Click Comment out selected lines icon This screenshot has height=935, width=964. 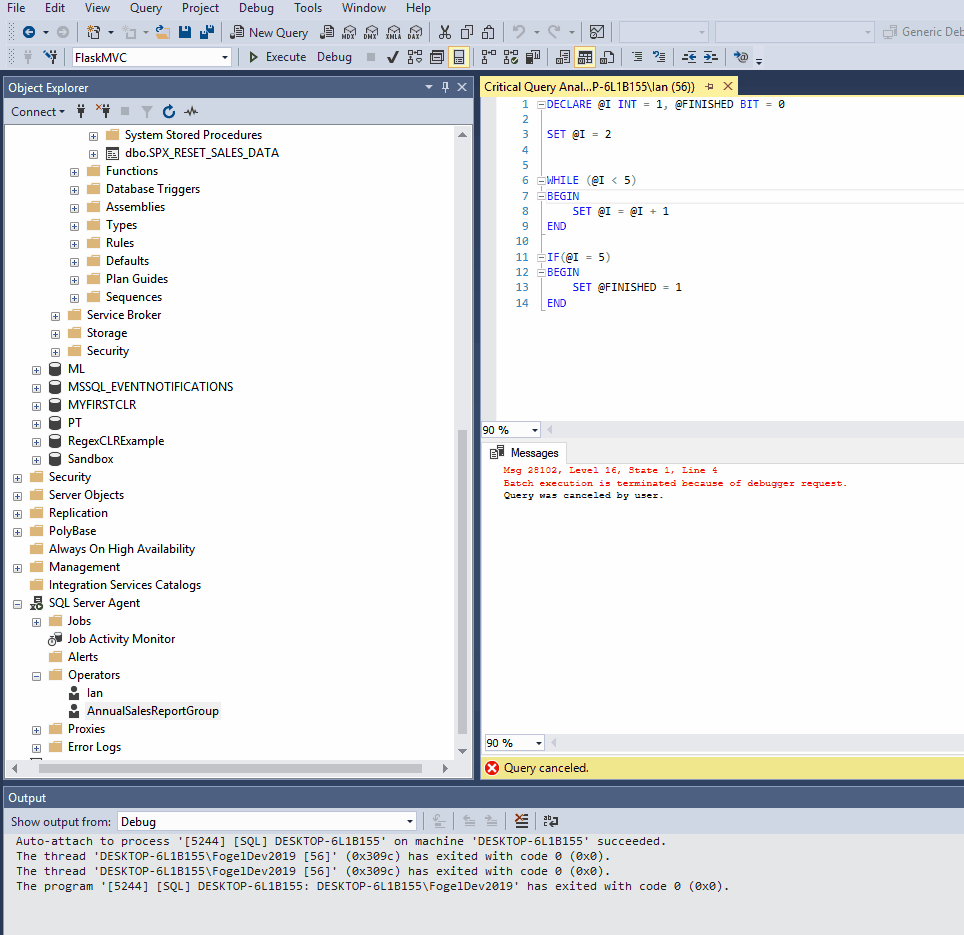pos(638,57)
